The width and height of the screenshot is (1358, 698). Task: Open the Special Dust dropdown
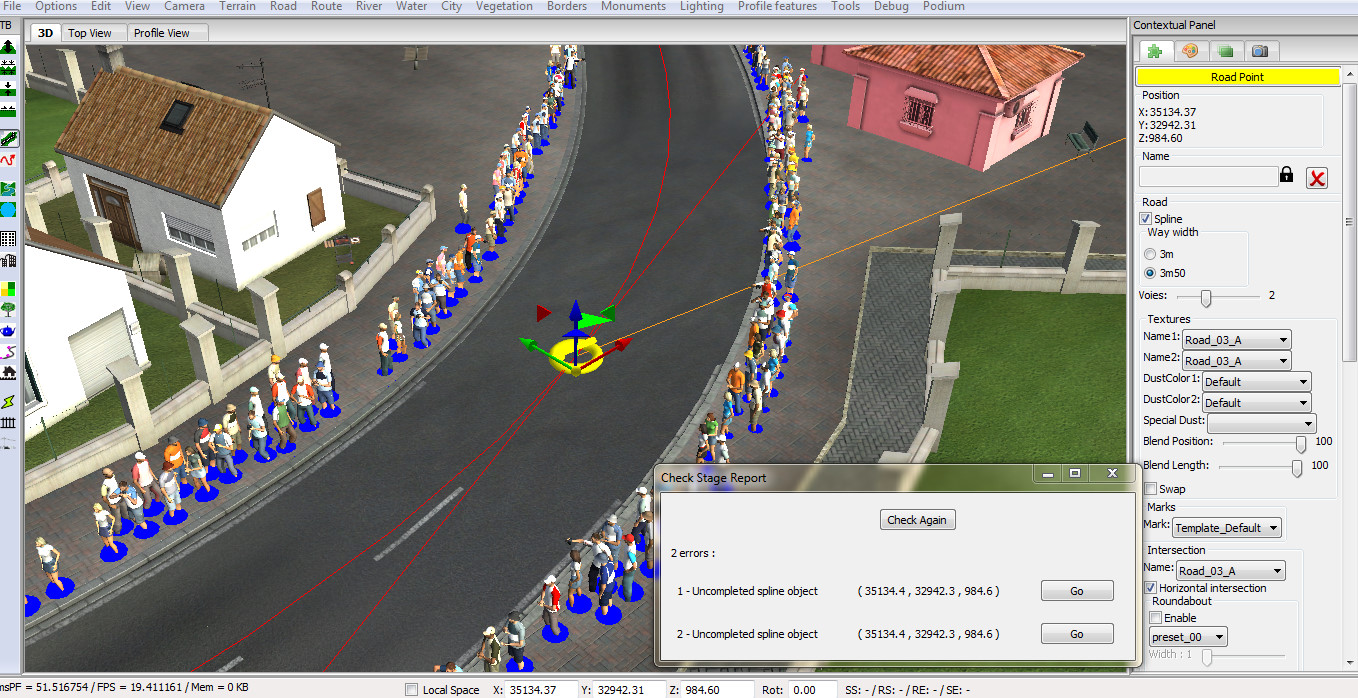(x=1261, y=423)
